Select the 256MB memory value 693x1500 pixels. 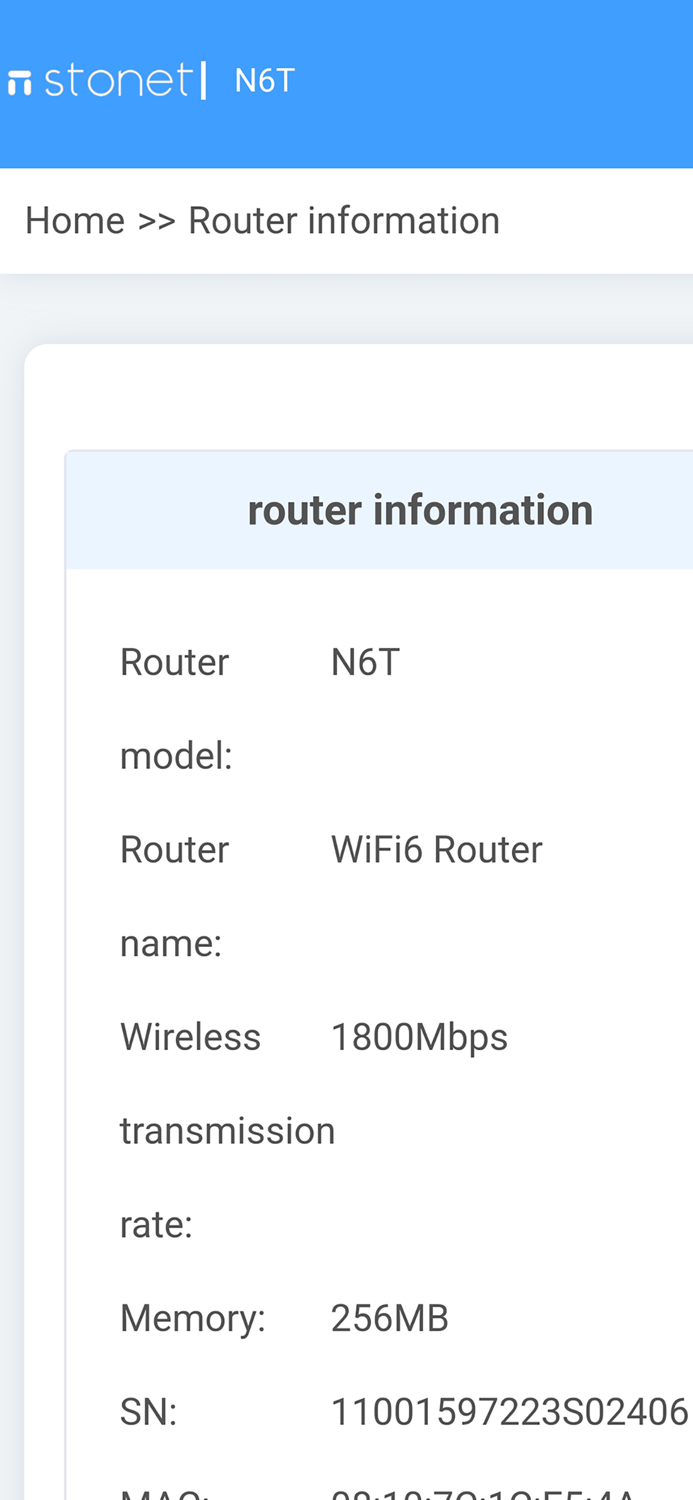click(x=390, y=1316)
